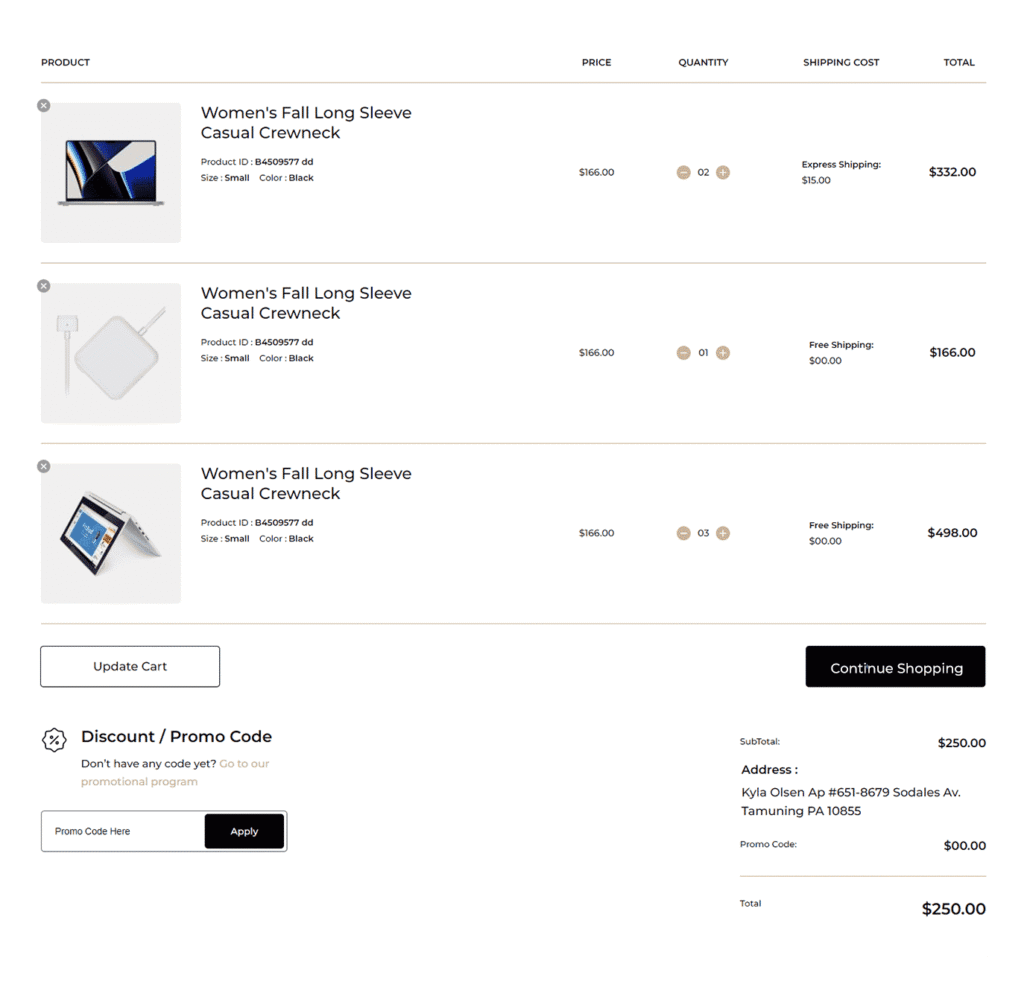Decrease the tablet item's quantity from 03
The height and width of the screenshot is (990, 1024).
pos(683,533)
